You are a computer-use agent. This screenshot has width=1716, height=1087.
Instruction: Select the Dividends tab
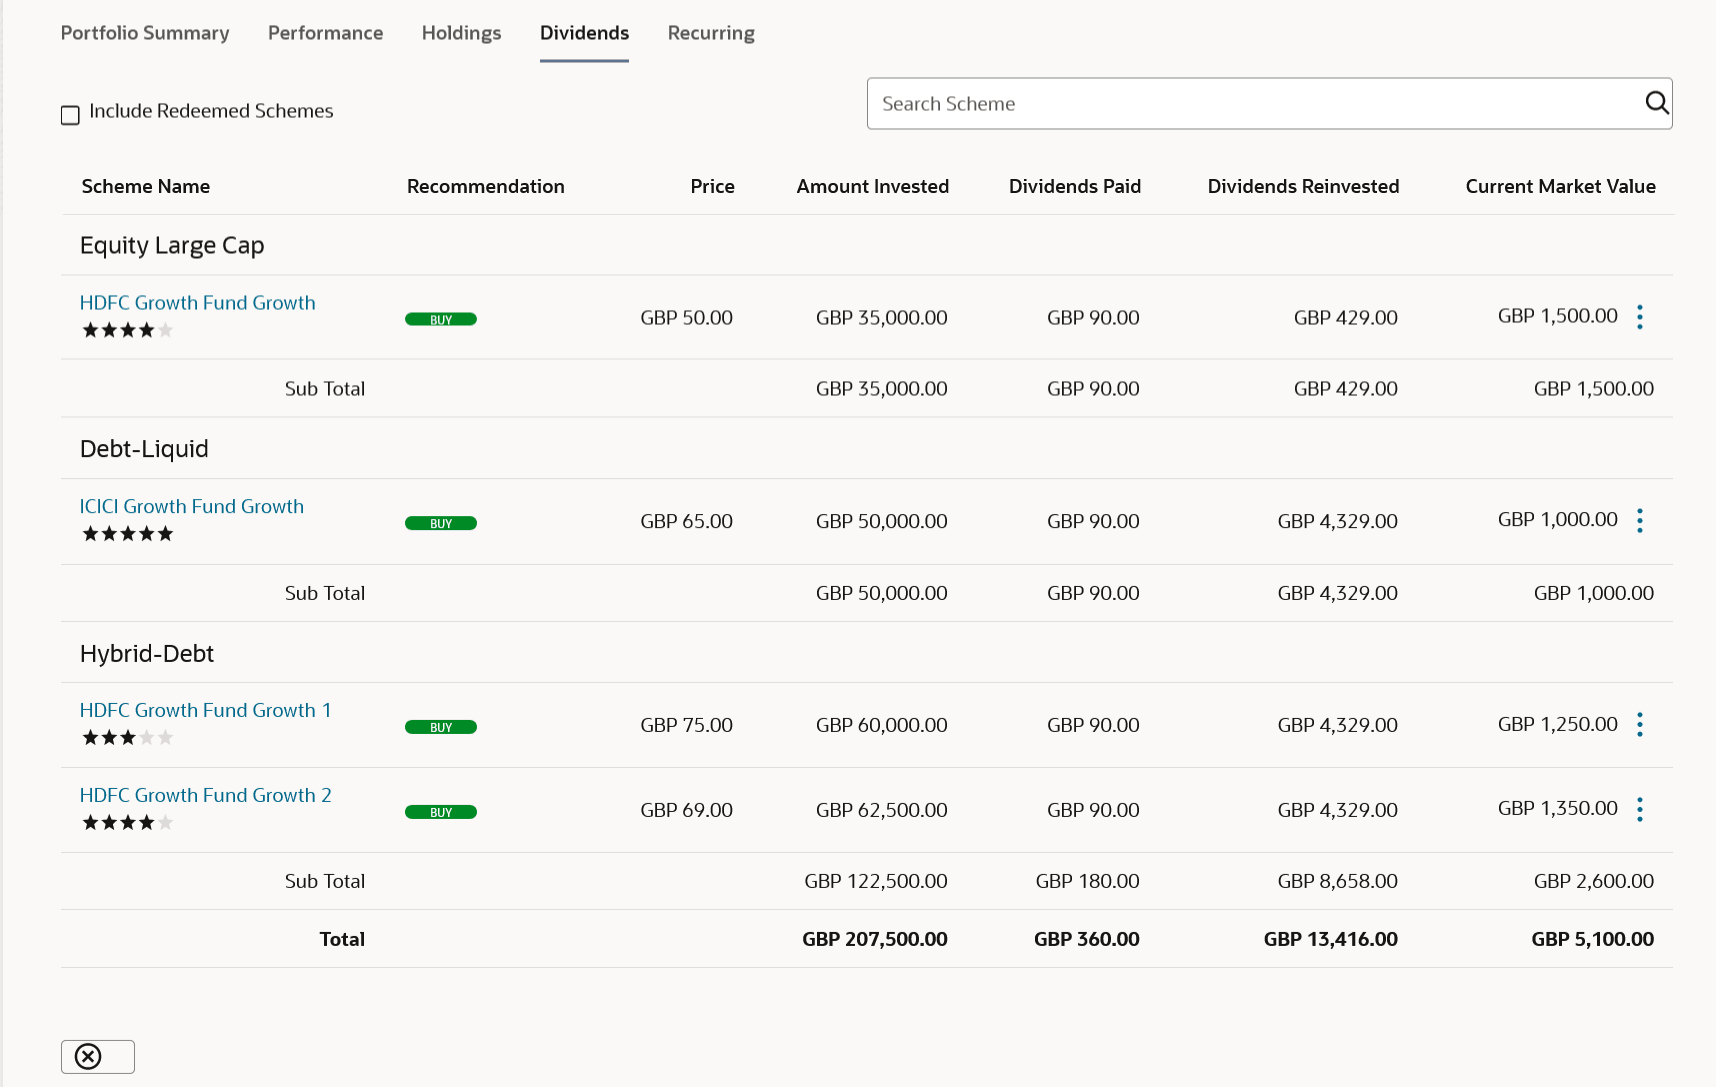coord(584,33)
